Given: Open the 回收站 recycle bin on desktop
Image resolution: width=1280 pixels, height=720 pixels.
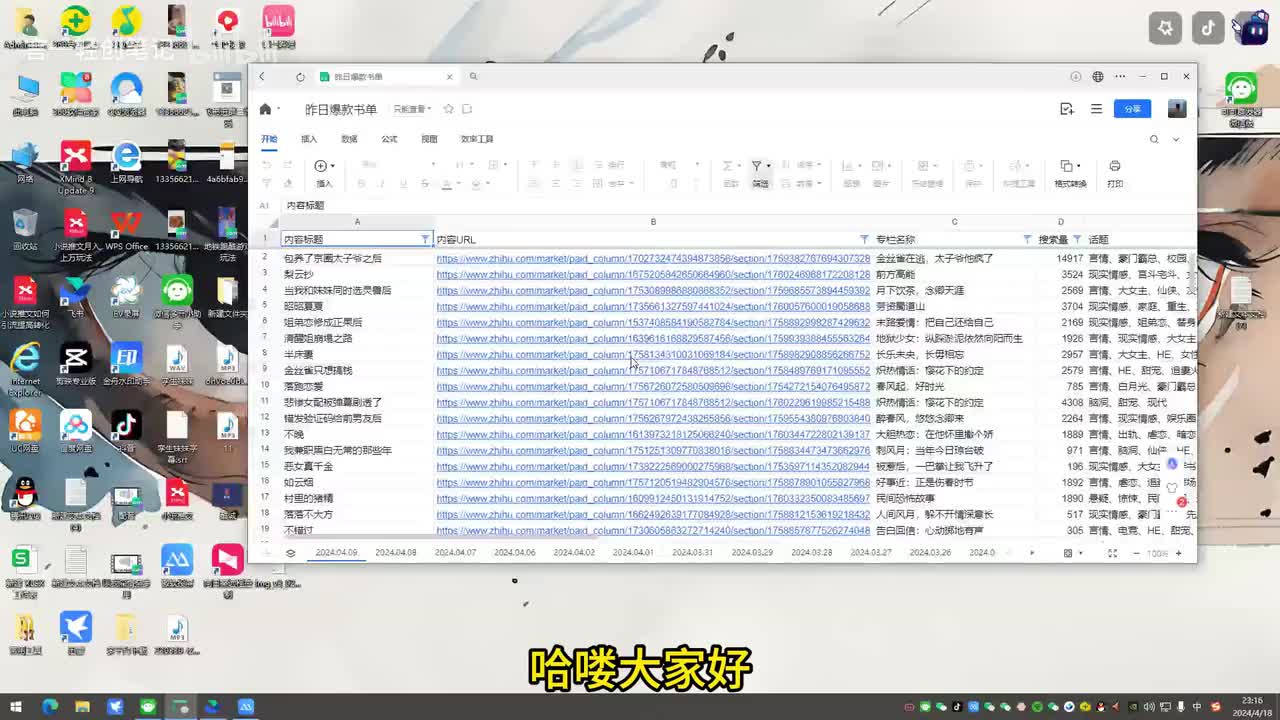Looking at the screenshot, I should click(x=26, y=229).
